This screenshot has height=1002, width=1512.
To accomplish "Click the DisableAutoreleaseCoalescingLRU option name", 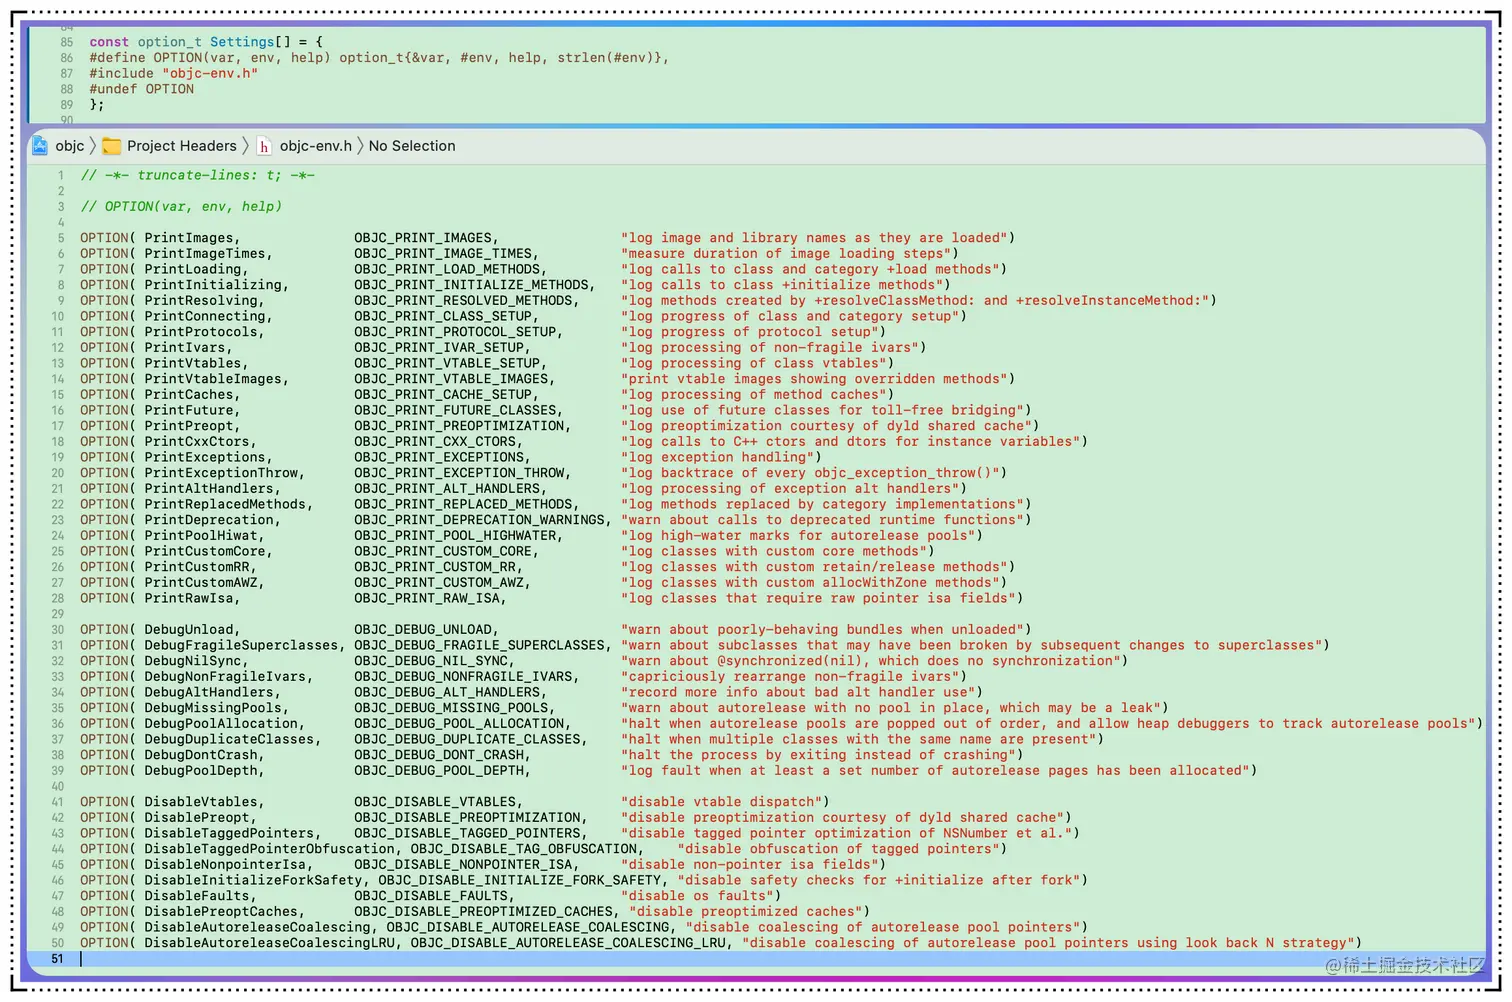I will pos(270,943).
